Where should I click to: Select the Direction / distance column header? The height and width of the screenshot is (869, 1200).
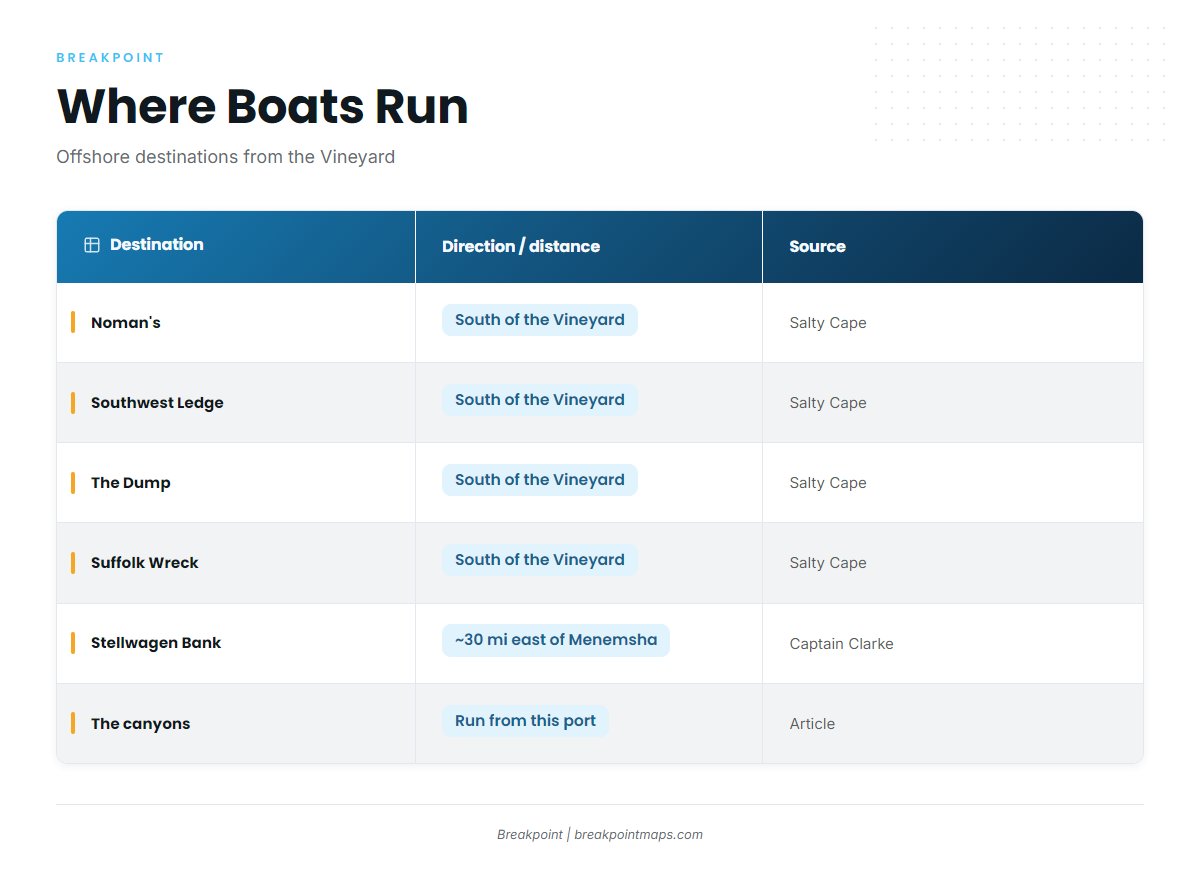(589, 247)
